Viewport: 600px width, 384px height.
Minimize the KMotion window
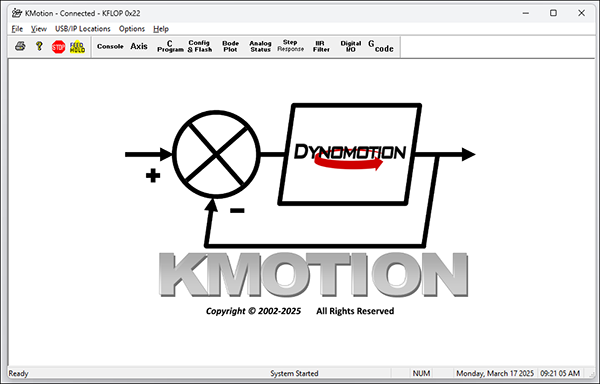point(526,13)
